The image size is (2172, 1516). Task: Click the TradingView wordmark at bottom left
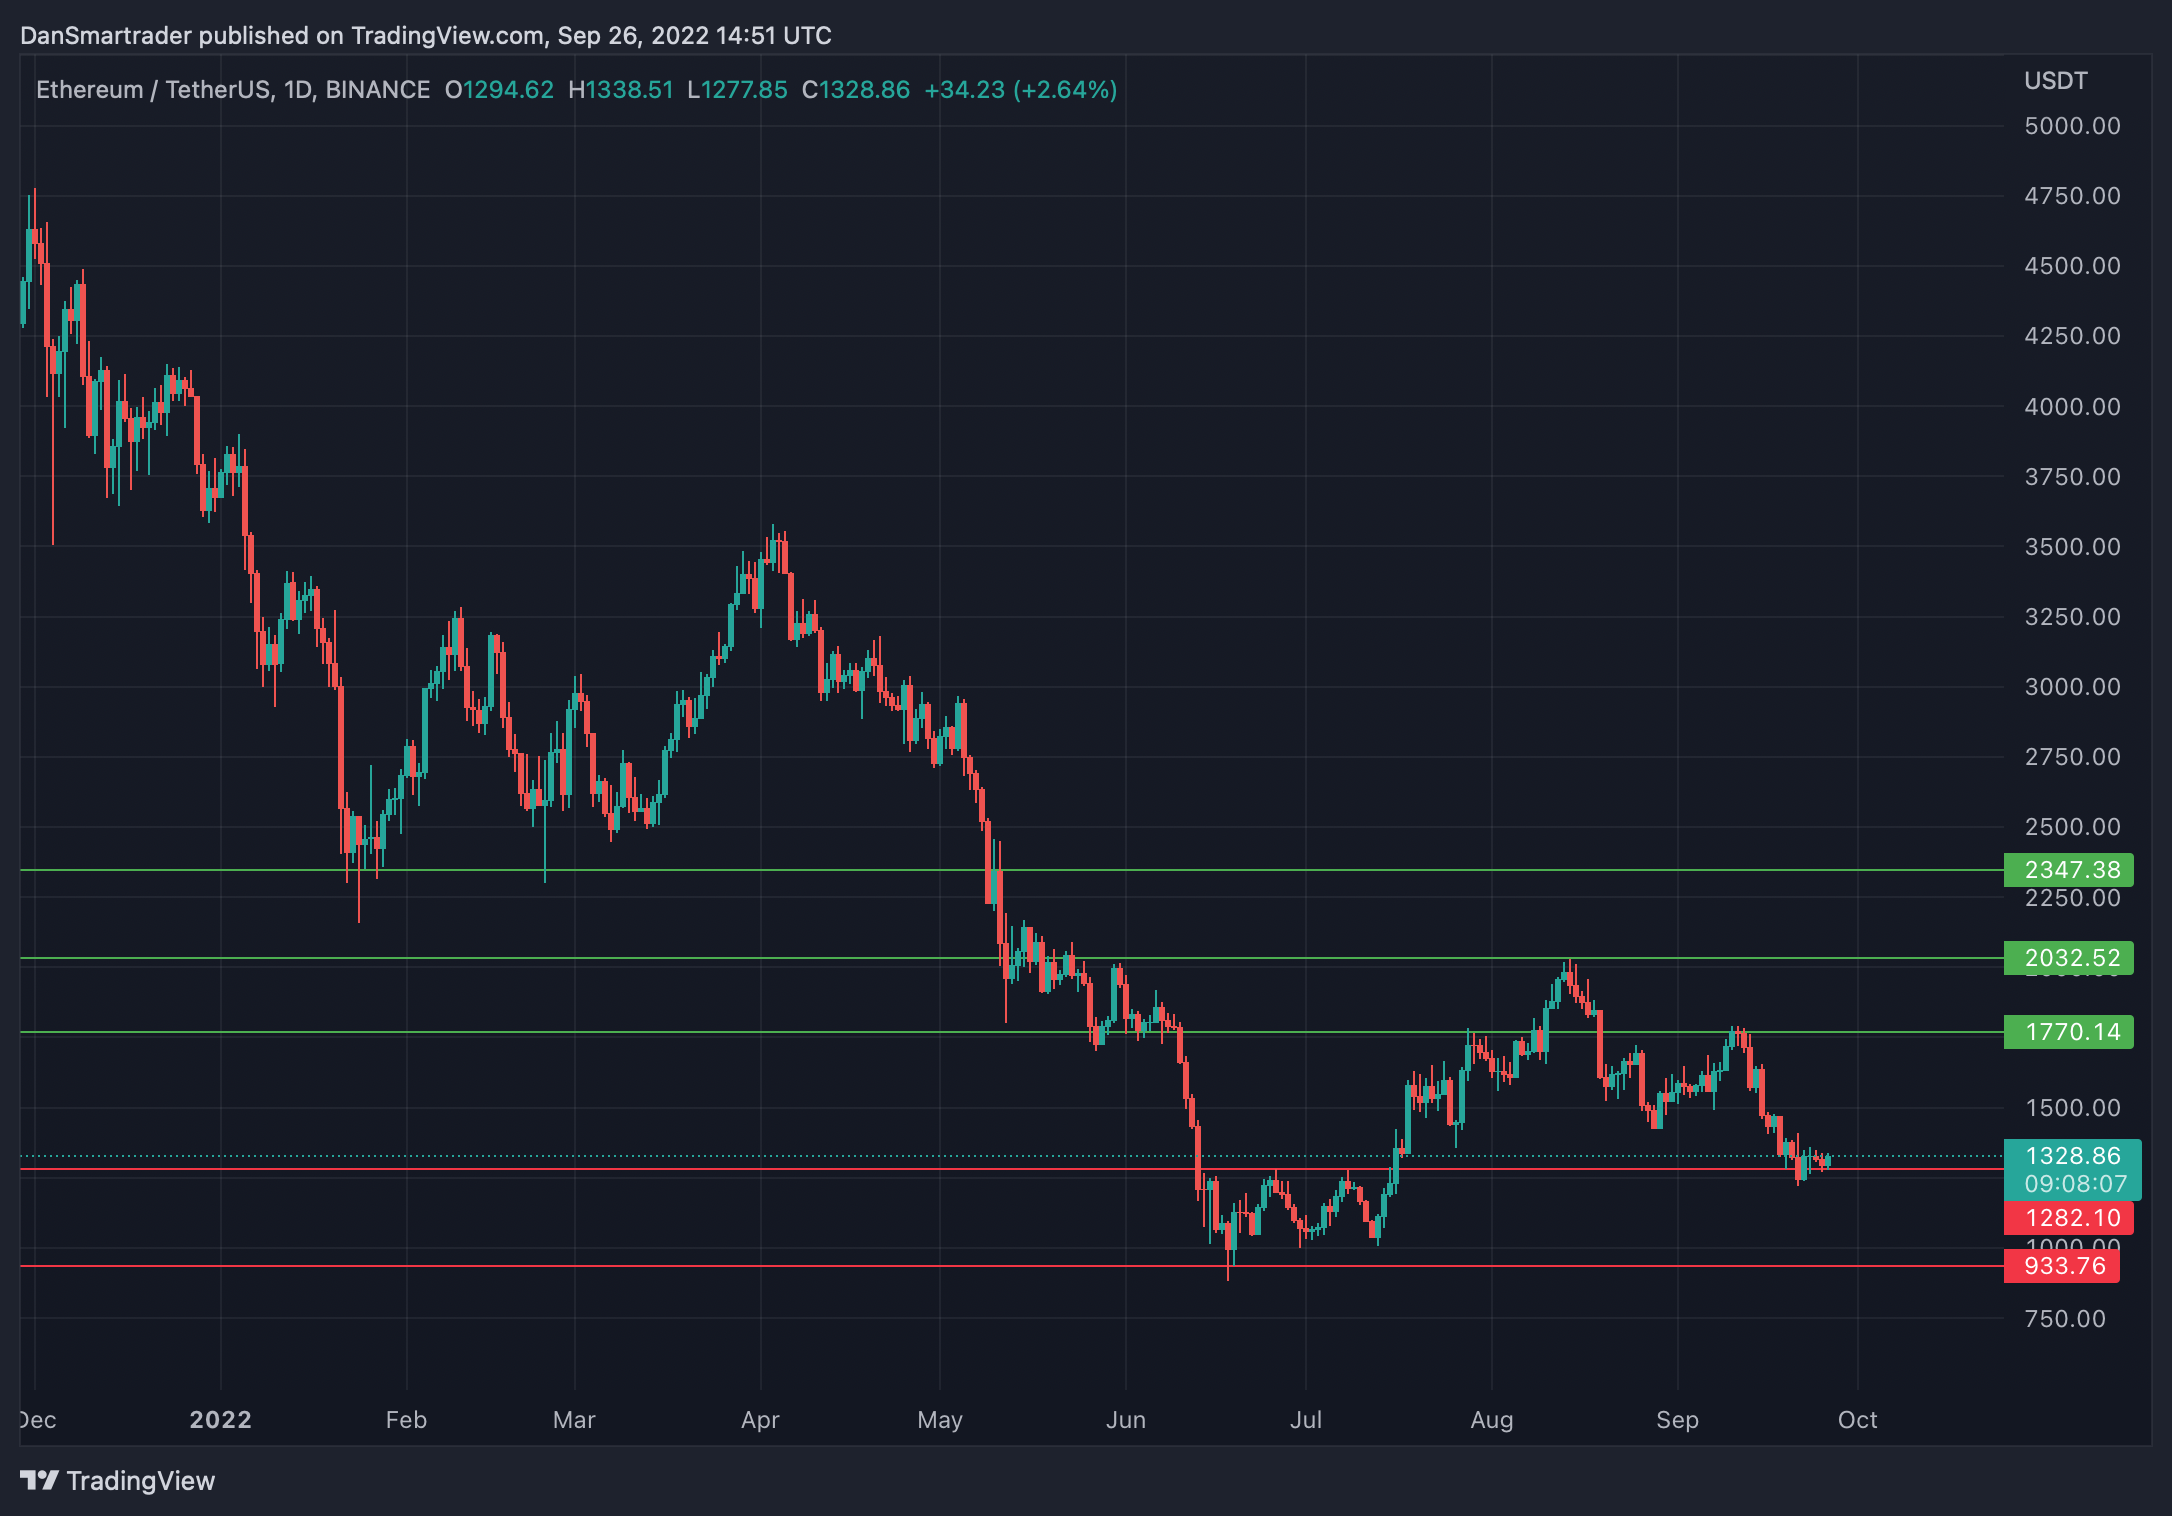point(141,1481)
